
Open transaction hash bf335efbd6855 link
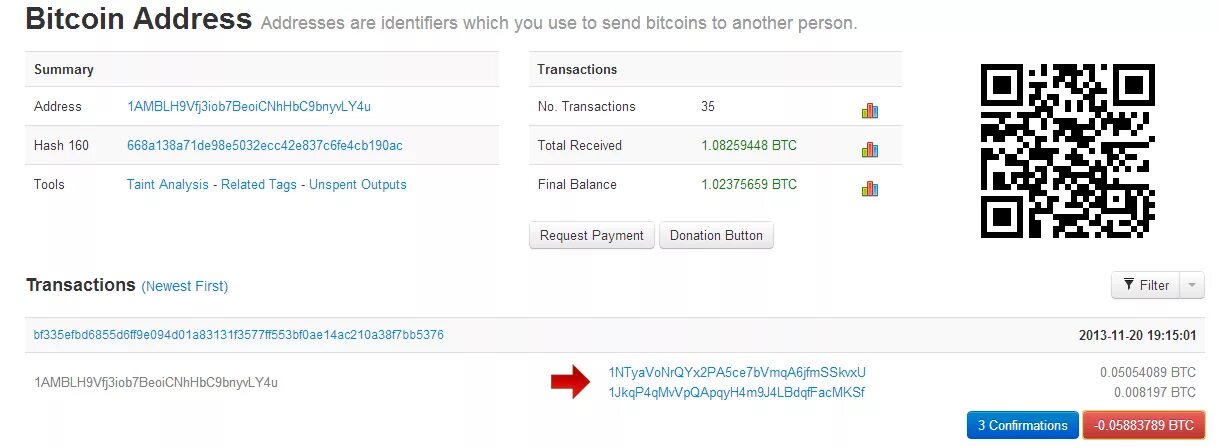pos(239,335)
